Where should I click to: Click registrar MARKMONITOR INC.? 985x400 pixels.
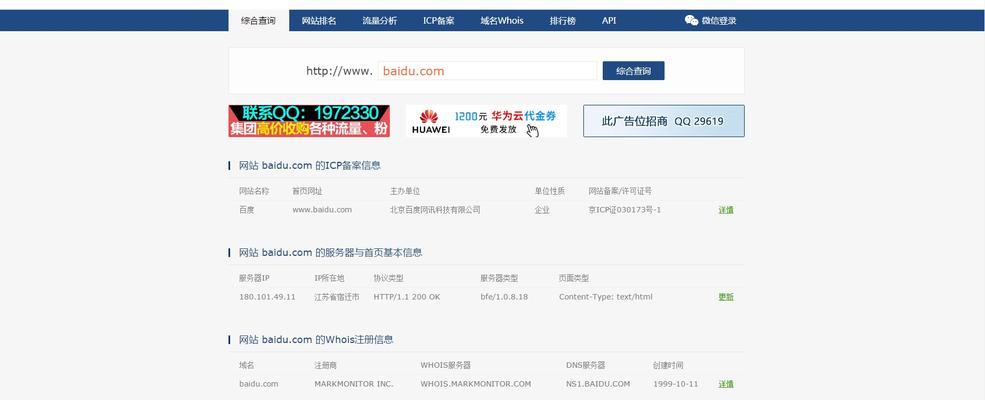pos(354,384)
